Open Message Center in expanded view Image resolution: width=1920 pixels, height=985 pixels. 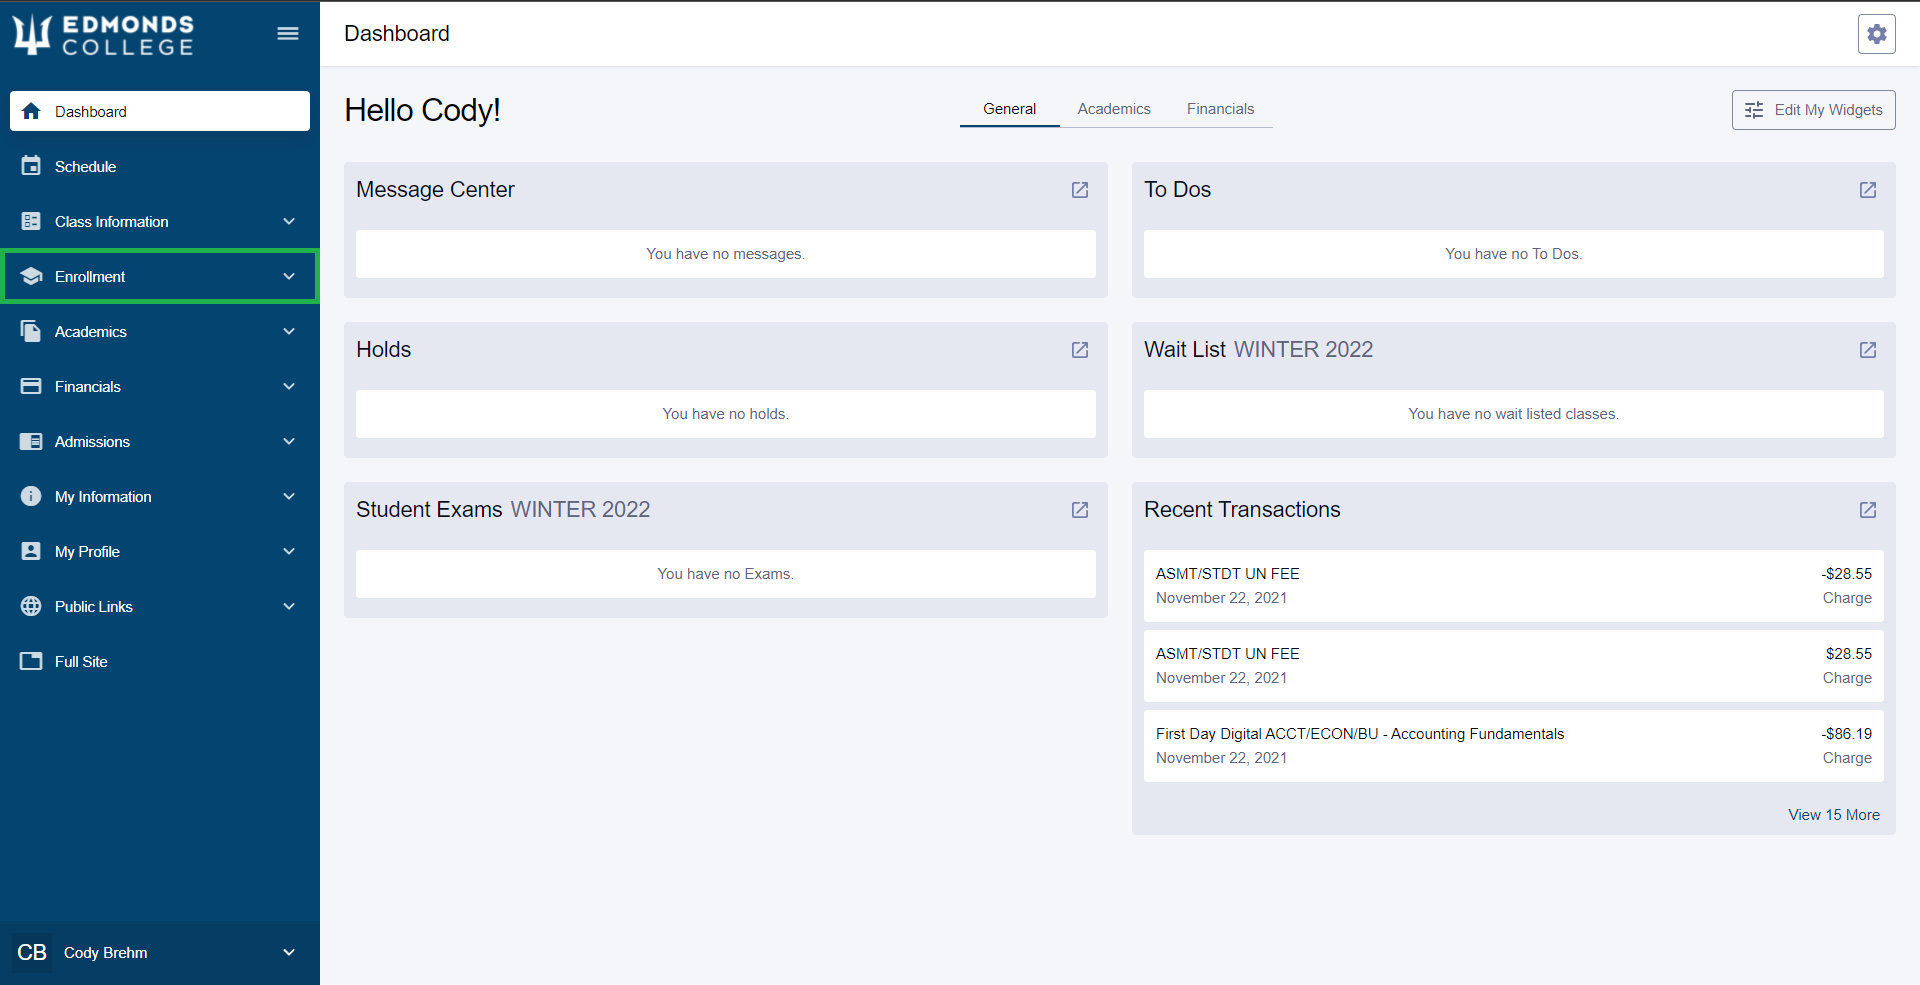[x=1080, y=190]
